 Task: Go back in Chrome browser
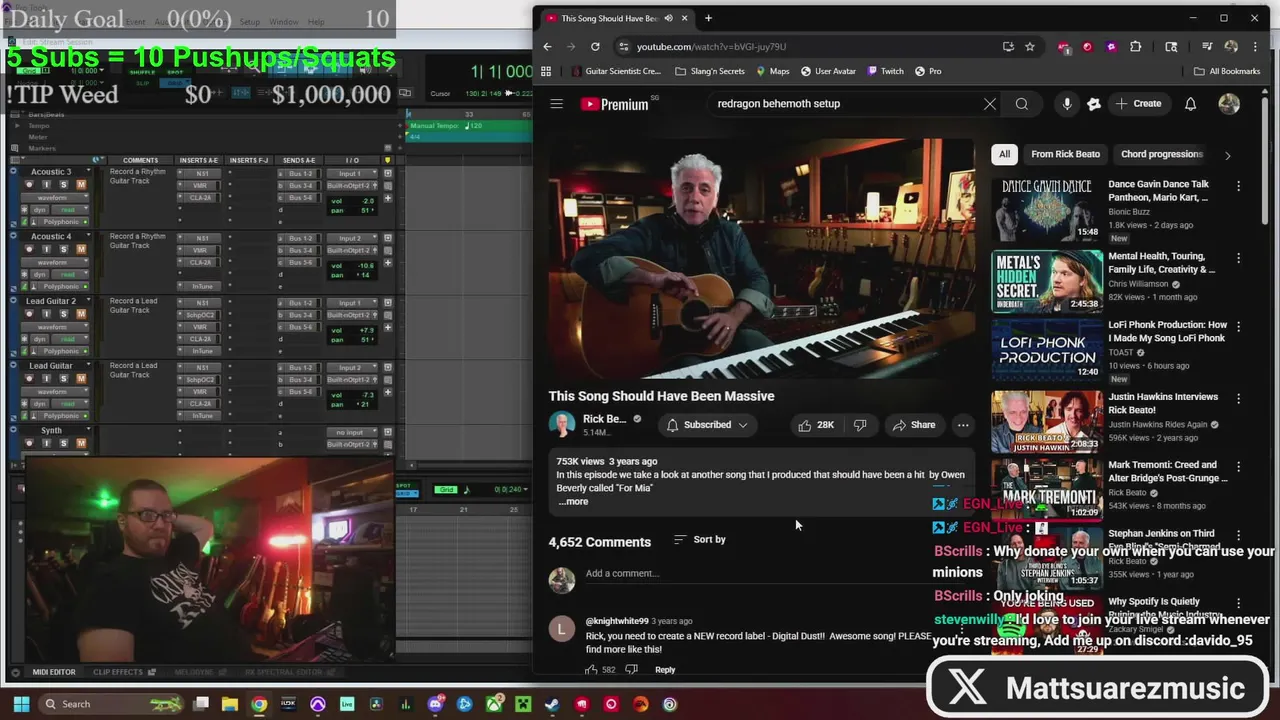pos(547,46)
